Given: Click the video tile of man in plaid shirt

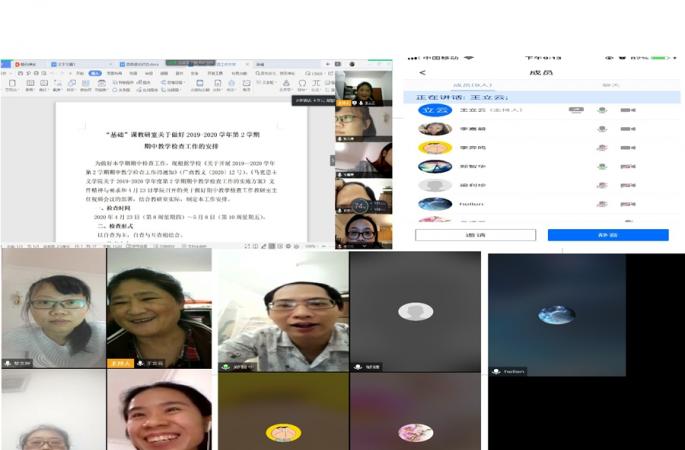Looking at the screenshot, I should coord(283,312).
